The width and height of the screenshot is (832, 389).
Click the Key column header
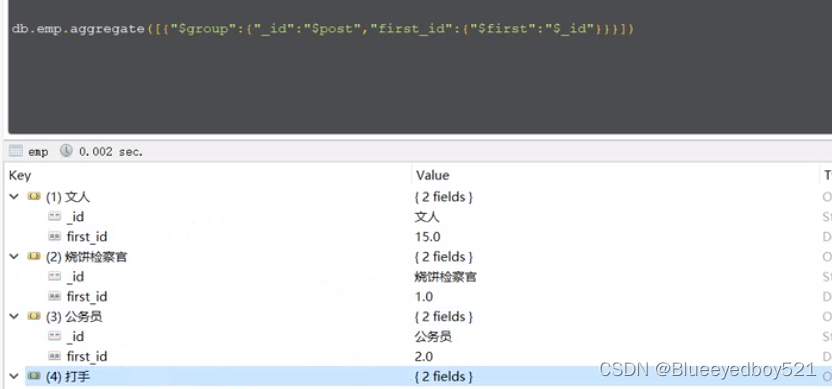[x=20, y=176]
